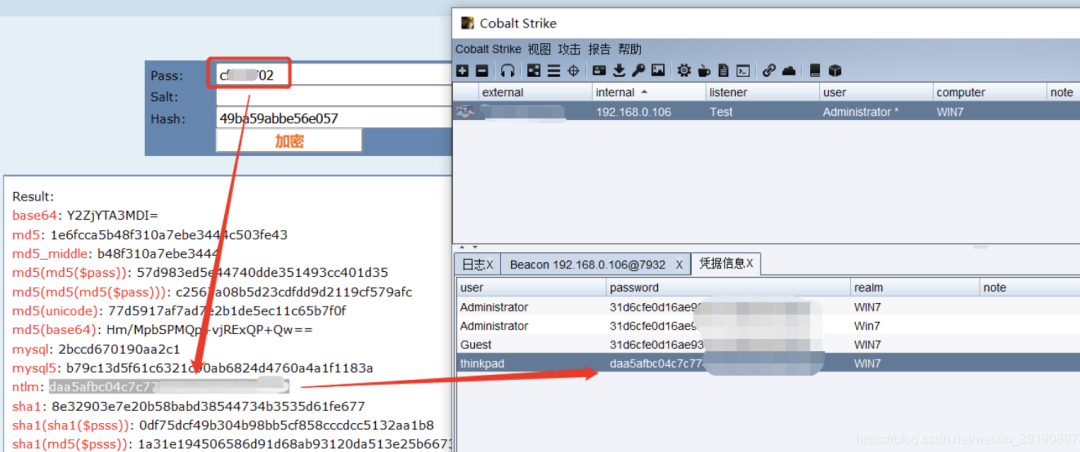Open the 攻击 menu

pos(570,50)
